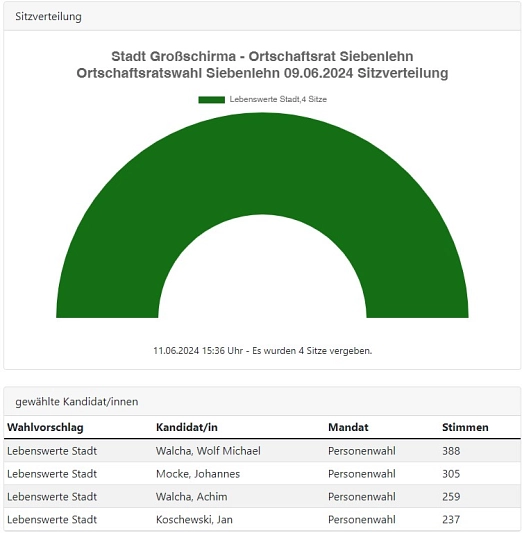Screen dimensions: 522x533
Task: Click the 'Sitzverteilung' panel header
Action: (x=262, y=16)
